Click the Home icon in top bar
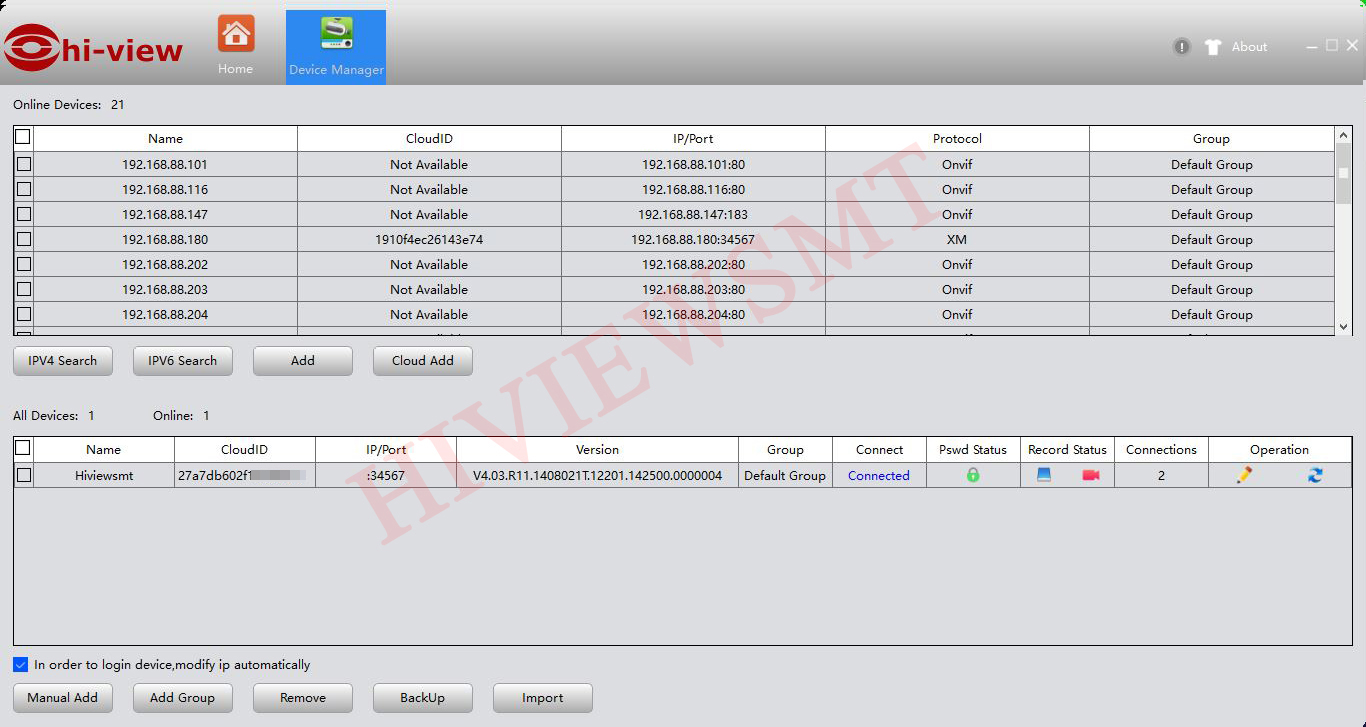 (x=236, y=34)
